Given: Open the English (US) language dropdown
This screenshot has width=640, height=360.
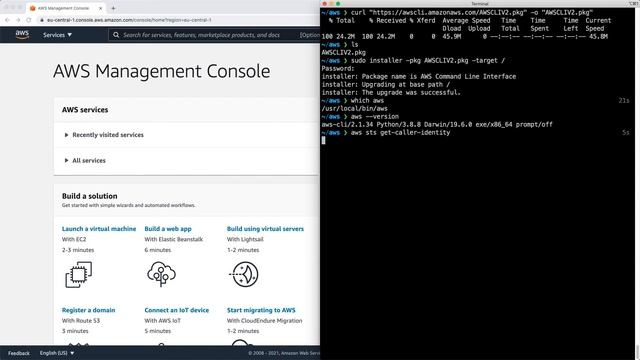Looking at the screenshot, I should pos(57,353).
